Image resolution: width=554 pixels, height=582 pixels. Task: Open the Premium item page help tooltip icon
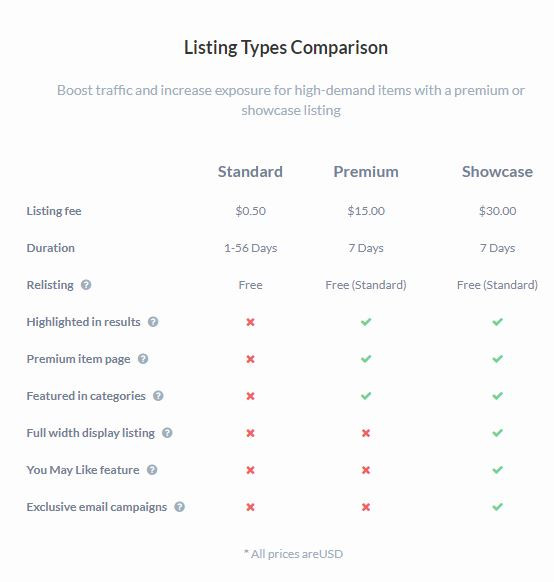[x=143, y=359]
